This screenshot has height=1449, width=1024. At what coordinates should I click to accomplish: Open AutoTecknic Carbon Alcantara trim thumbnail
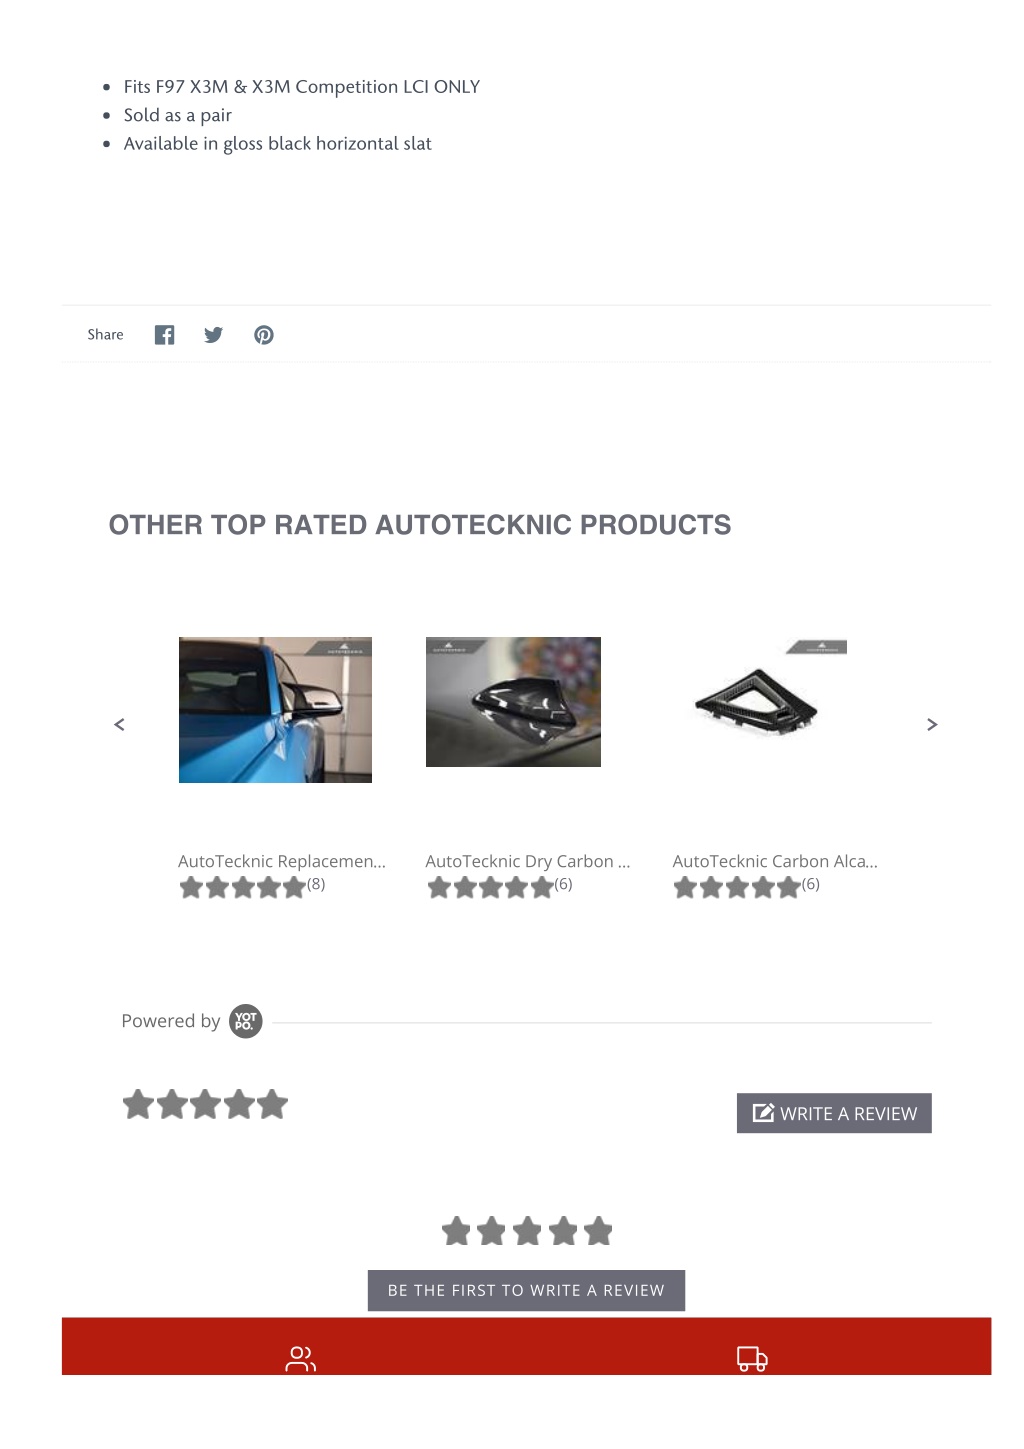tap(760, 689)
